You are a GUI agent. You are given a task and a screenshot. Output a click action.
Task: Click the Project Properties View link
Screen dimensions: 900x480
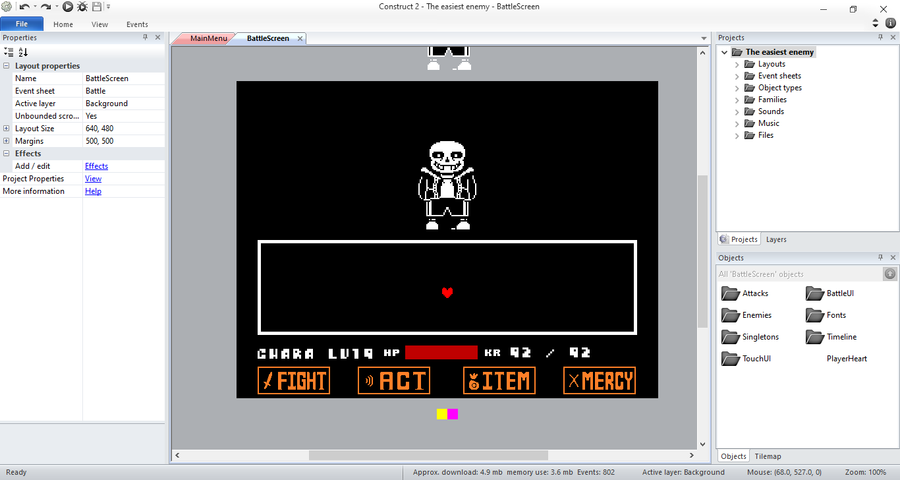pyautogui.click(x=93, y=179)
